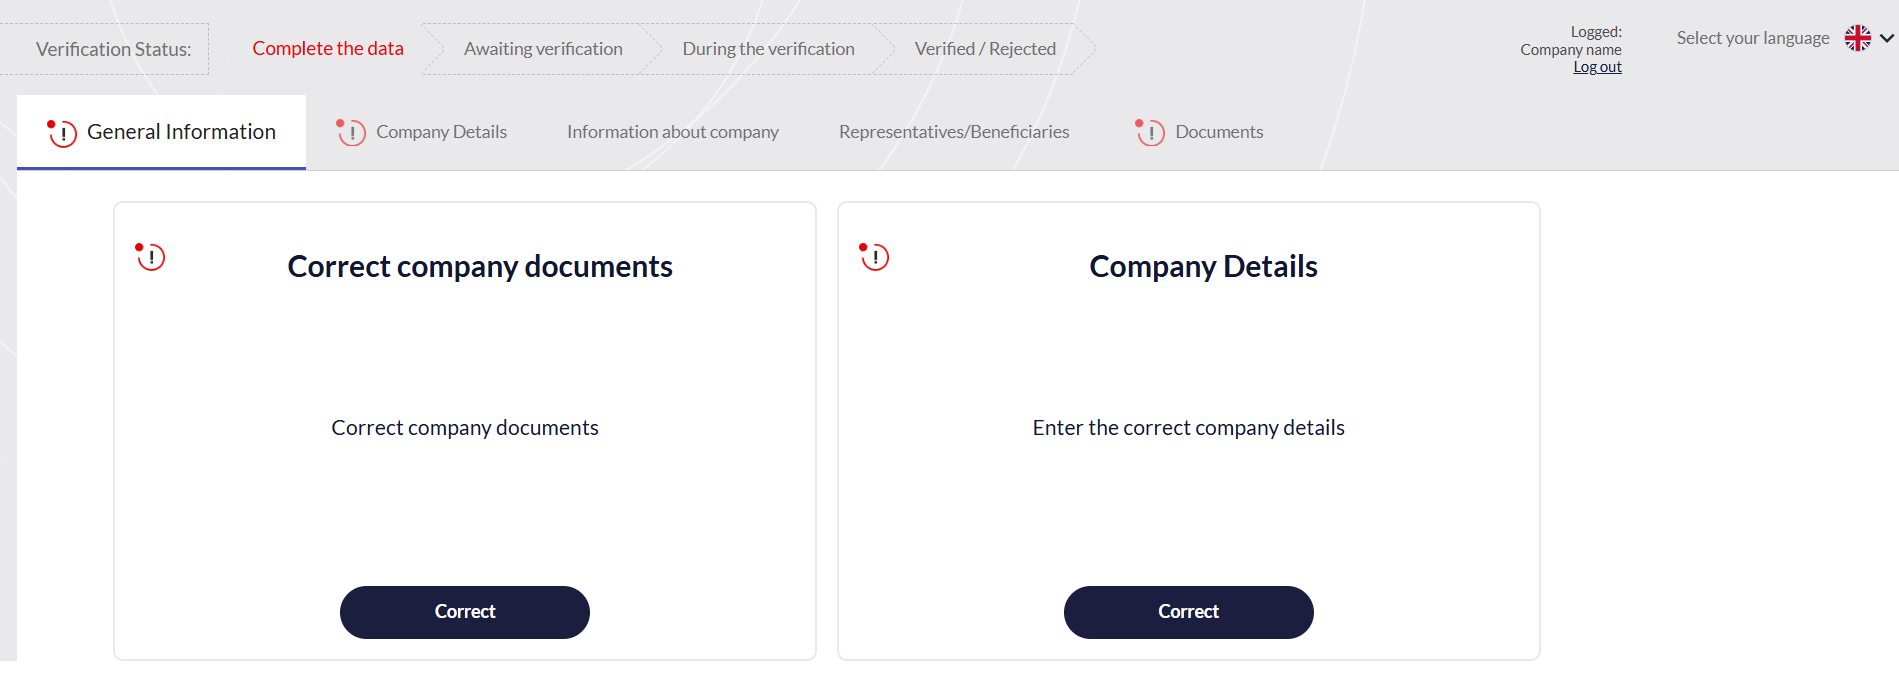The height and width of the screenshot is (687, 1899).
Task: Click the alert icon next to Company Details tab
Action: click(x=350, y=131)
